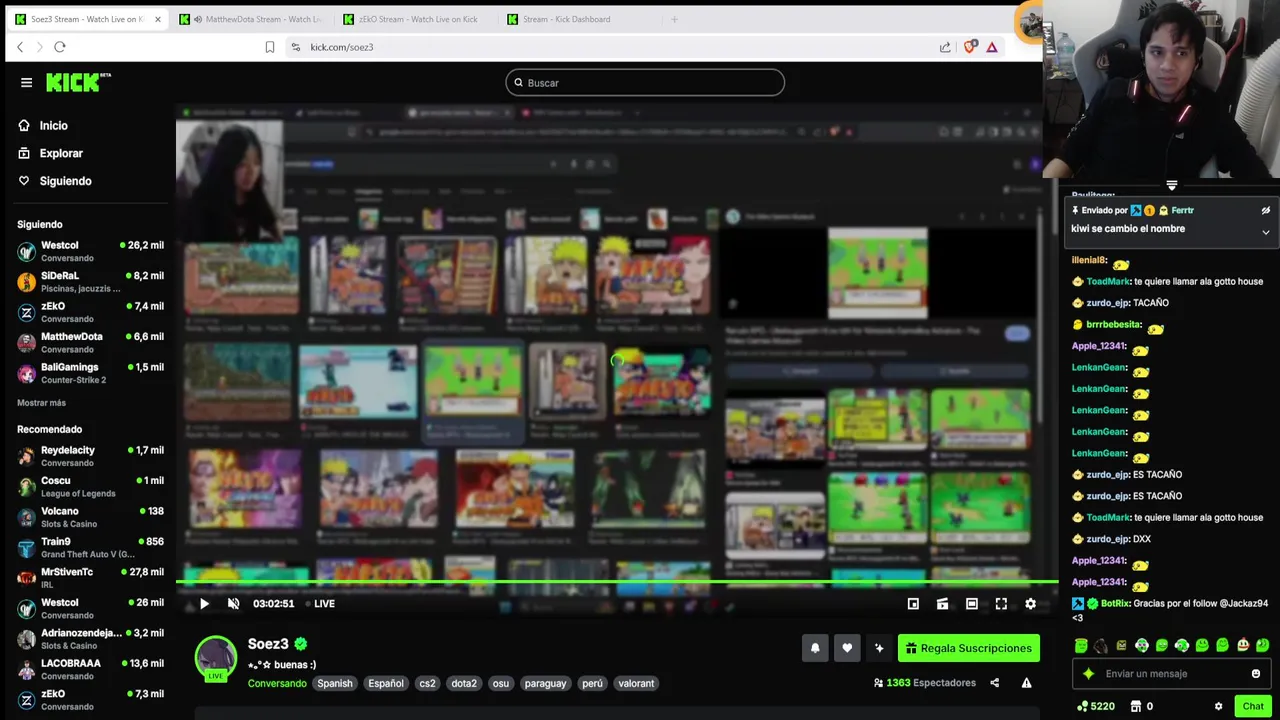This screenshot has width=1280, height=720.
Task: Unmute the stream player volume
Action: click(233, 604)
